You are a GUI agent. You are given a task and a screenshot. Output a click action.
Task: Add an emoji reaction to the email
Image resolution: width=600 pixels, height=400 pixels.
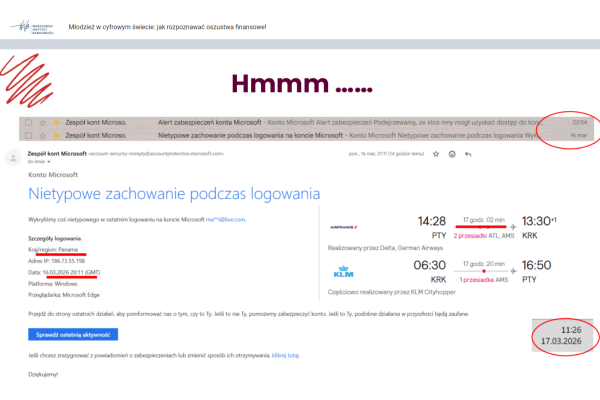pos(451,154)
